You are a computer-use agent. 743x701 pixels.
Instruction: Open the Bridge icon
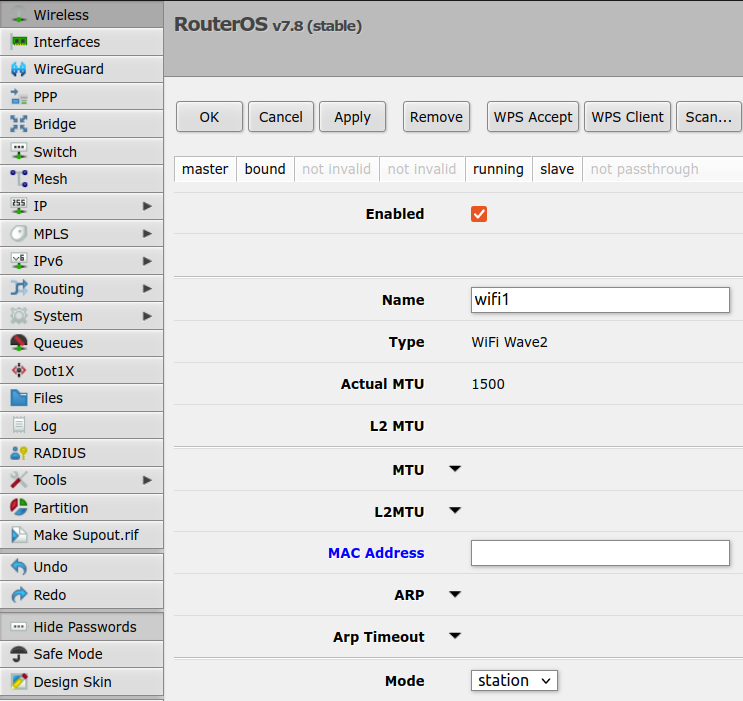[x=19, y=124]
